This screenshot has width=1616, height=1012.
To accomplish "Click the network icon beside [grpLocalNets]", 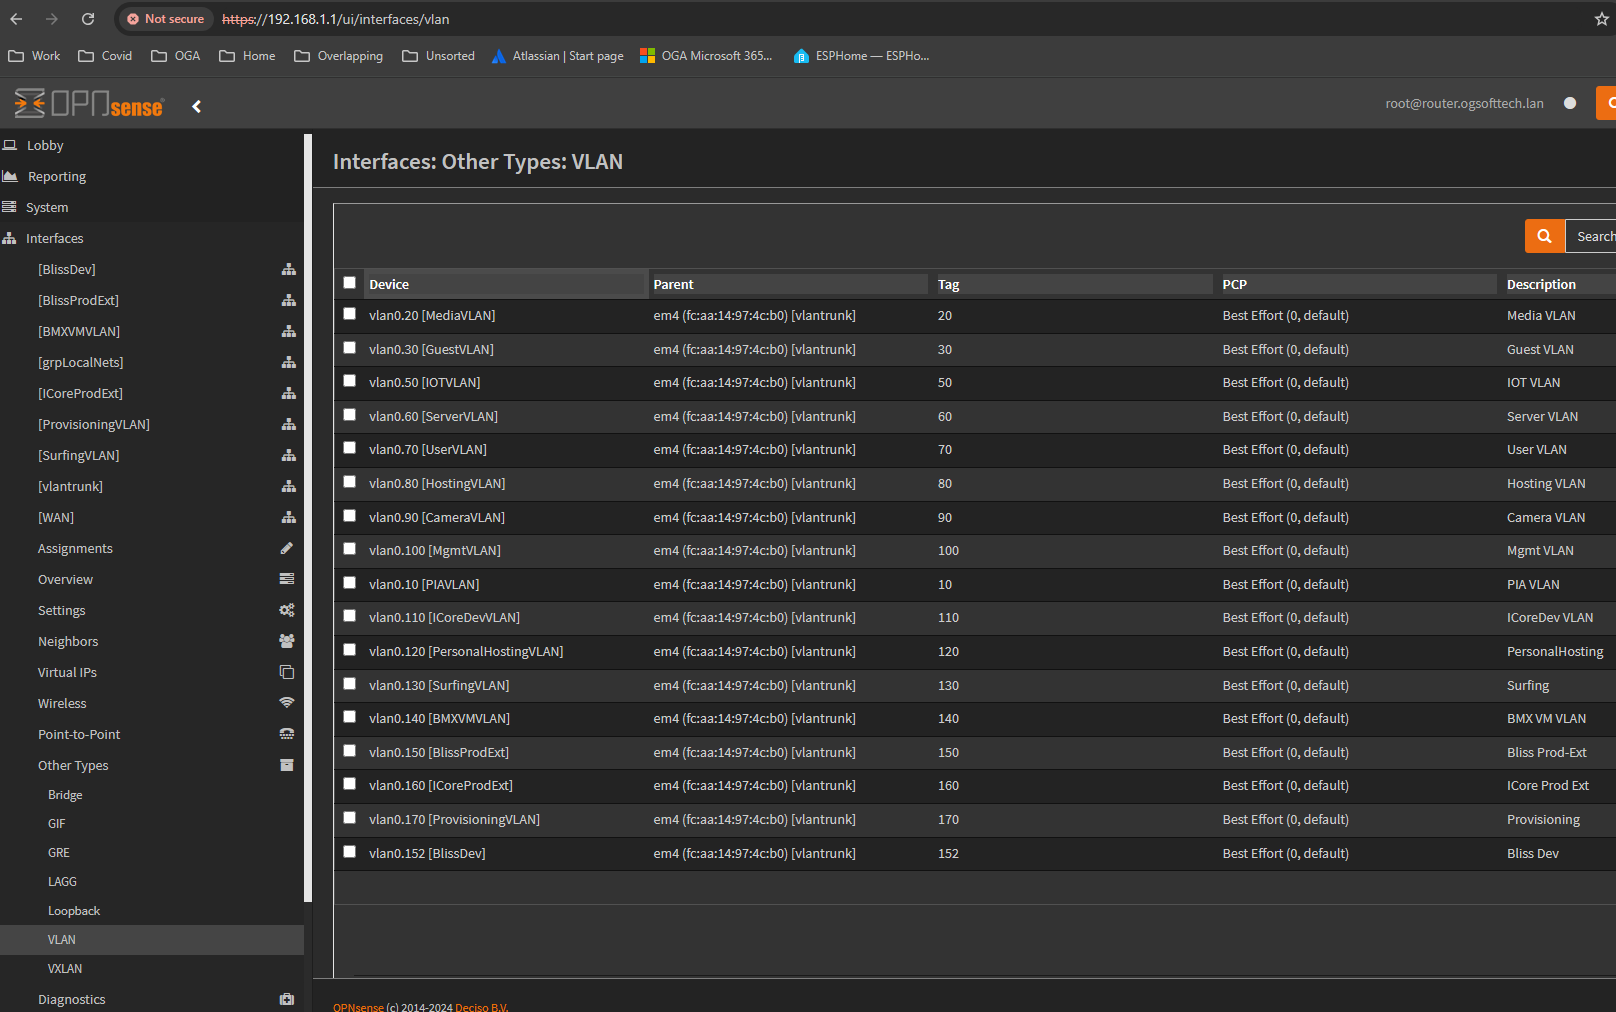I will pos(288,362).
